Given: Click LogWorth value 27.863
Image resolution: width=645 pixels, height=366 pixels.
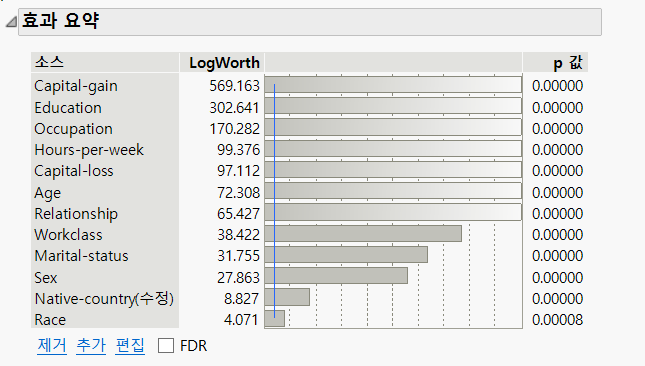Looking at the screenshot, I should click(x=239, y=277).
